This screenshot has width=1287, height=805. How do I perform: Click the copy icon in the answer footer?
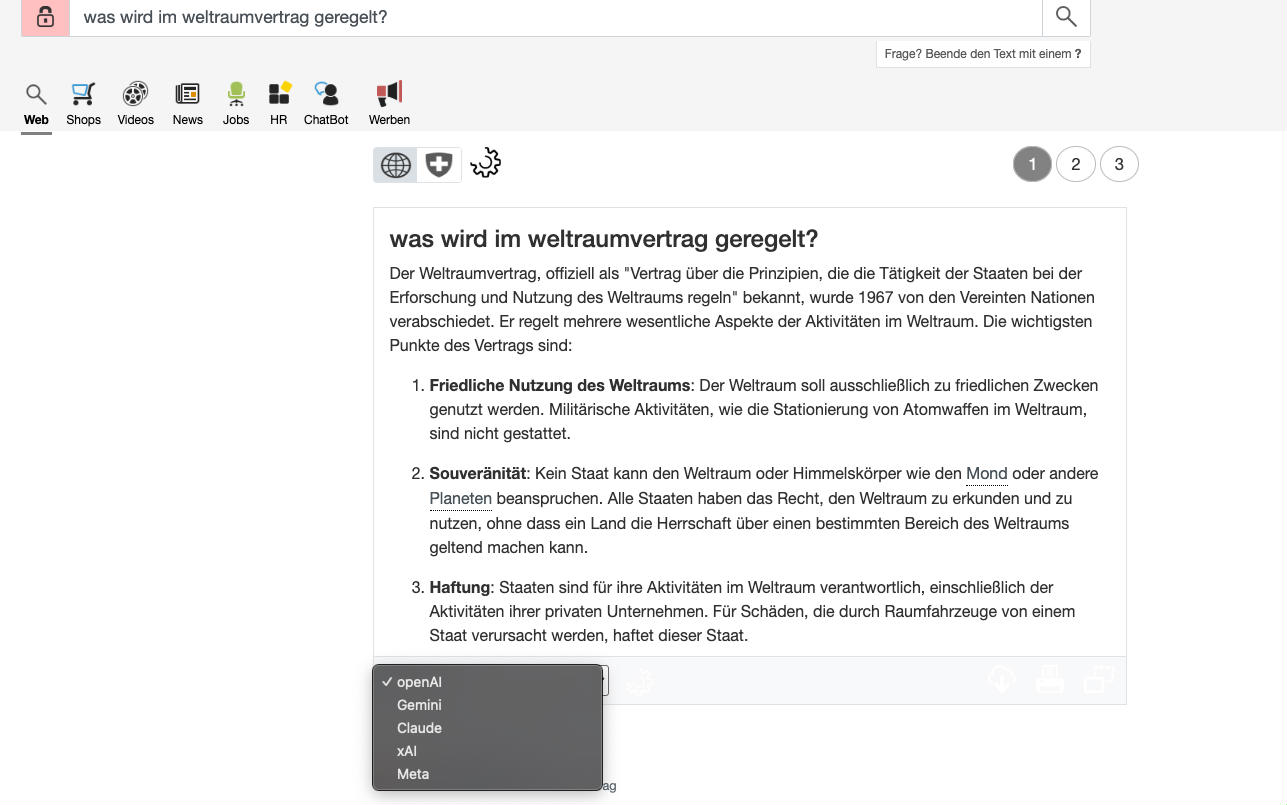click(x=1099, y=680)
